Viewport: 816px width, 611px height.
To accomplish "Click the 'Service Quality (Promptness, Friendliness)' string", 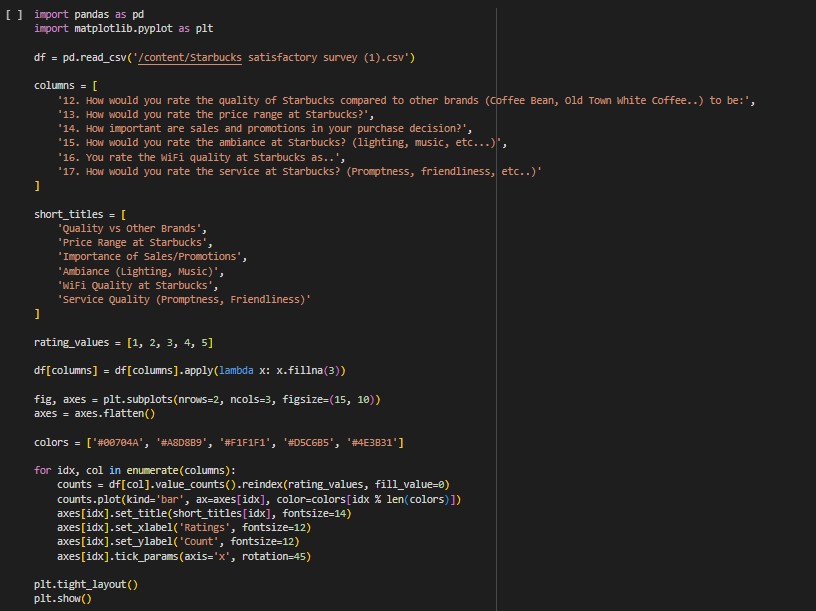I will click(x=184, y=299).
